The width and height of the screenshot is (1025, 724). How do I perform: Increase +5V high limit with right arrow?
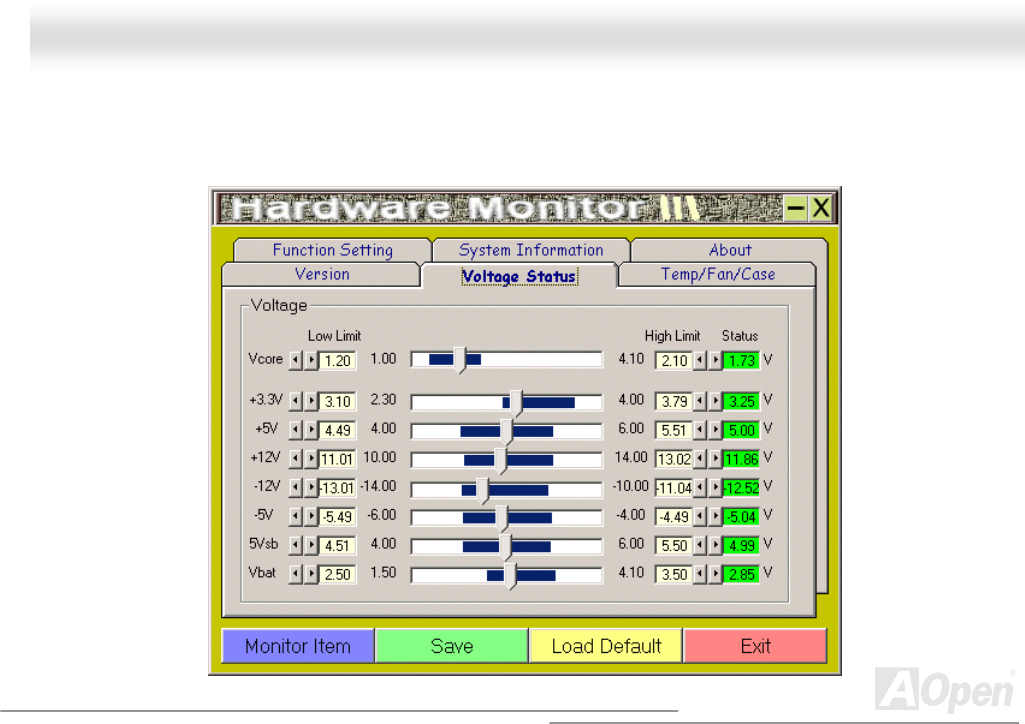click(x=715, y=430)
